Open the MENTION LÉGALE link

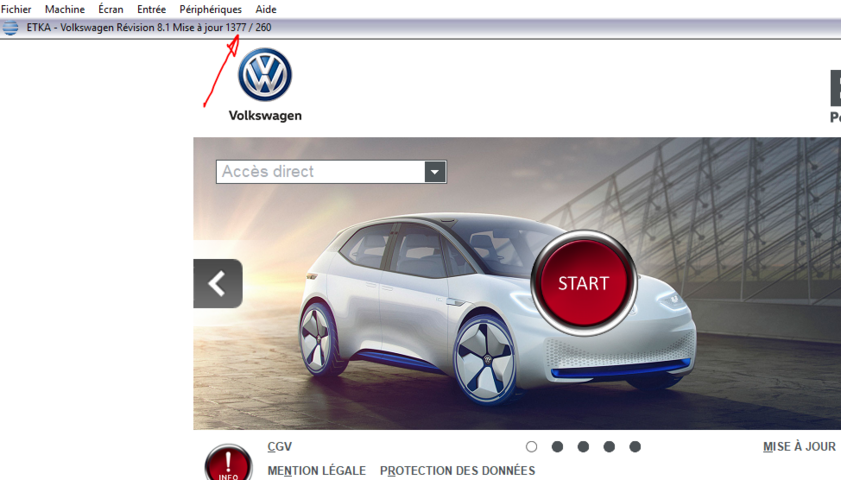[316, 471]
